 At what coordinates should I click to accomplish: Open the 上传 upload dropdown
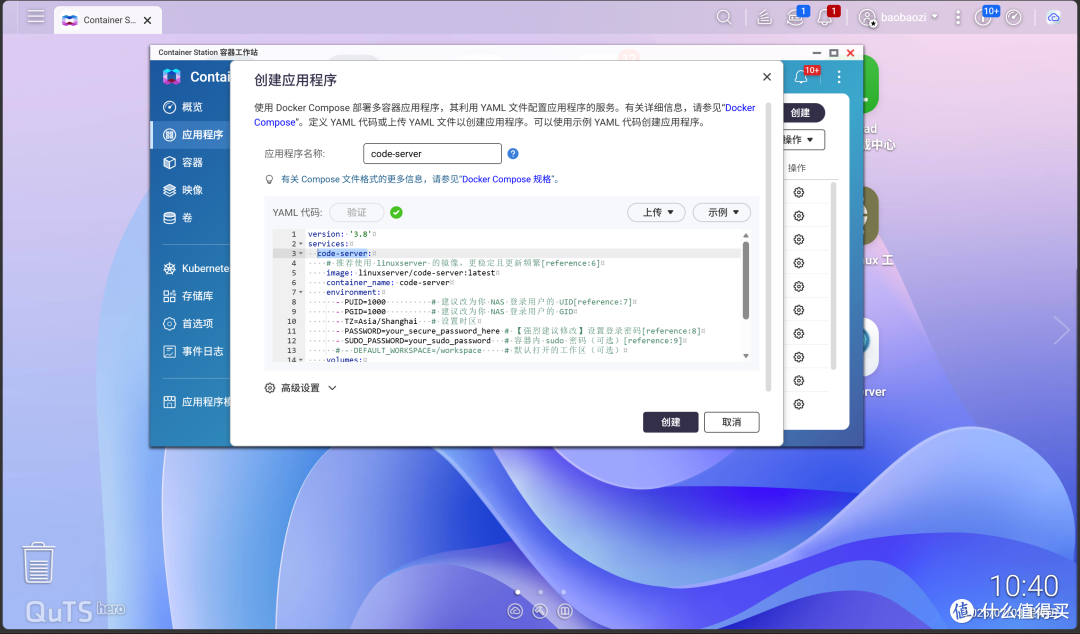pyautogui.click(x=656, y=212)
